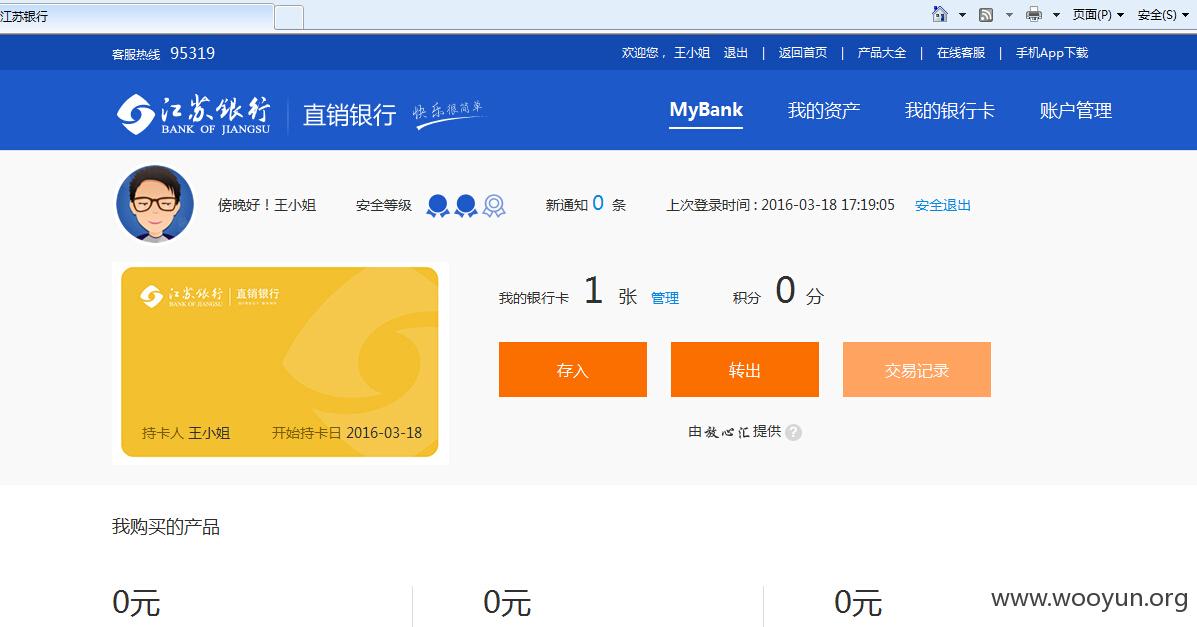Open the 安全(S) menu
This screenshot has height=627, width=1197.
[1163, 15]
